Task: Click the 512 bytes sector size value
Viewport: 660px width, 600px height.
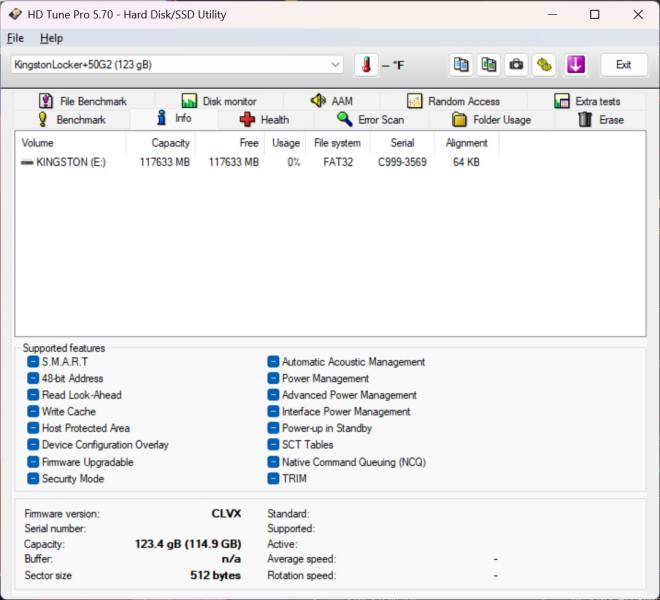Action: click(x=215, y=575)
